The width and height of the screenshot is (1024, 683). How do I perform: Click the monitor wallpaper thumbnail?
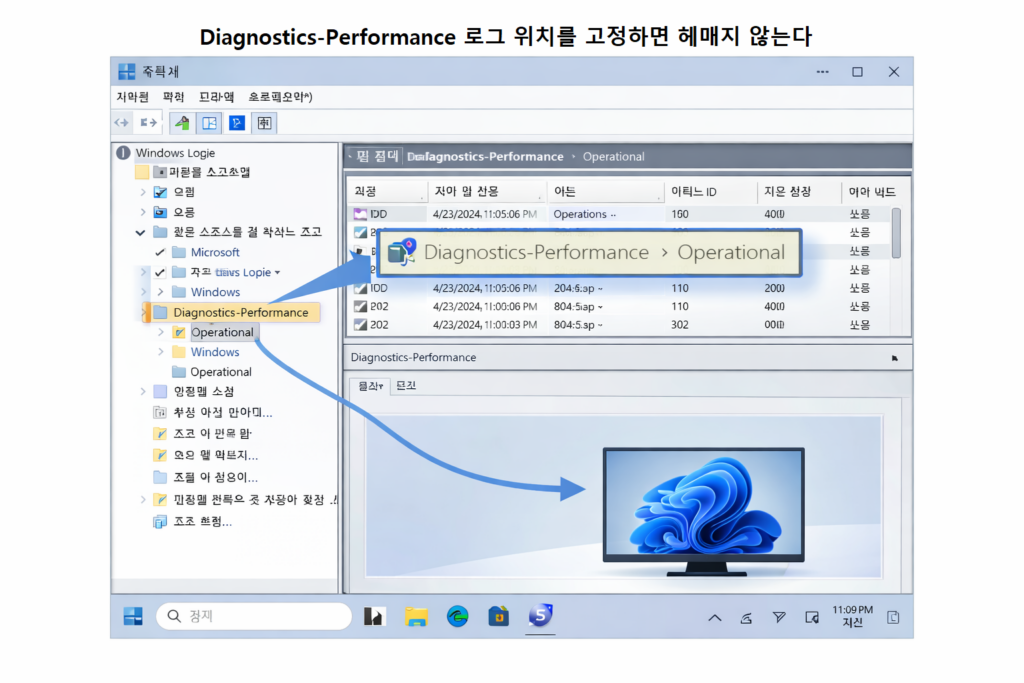(703, 512)
